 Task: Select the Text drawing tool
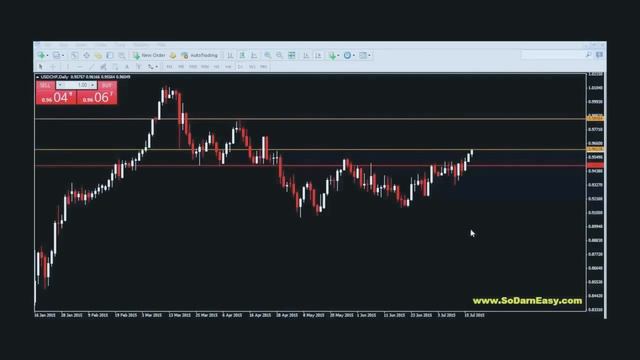coord(127,67)
